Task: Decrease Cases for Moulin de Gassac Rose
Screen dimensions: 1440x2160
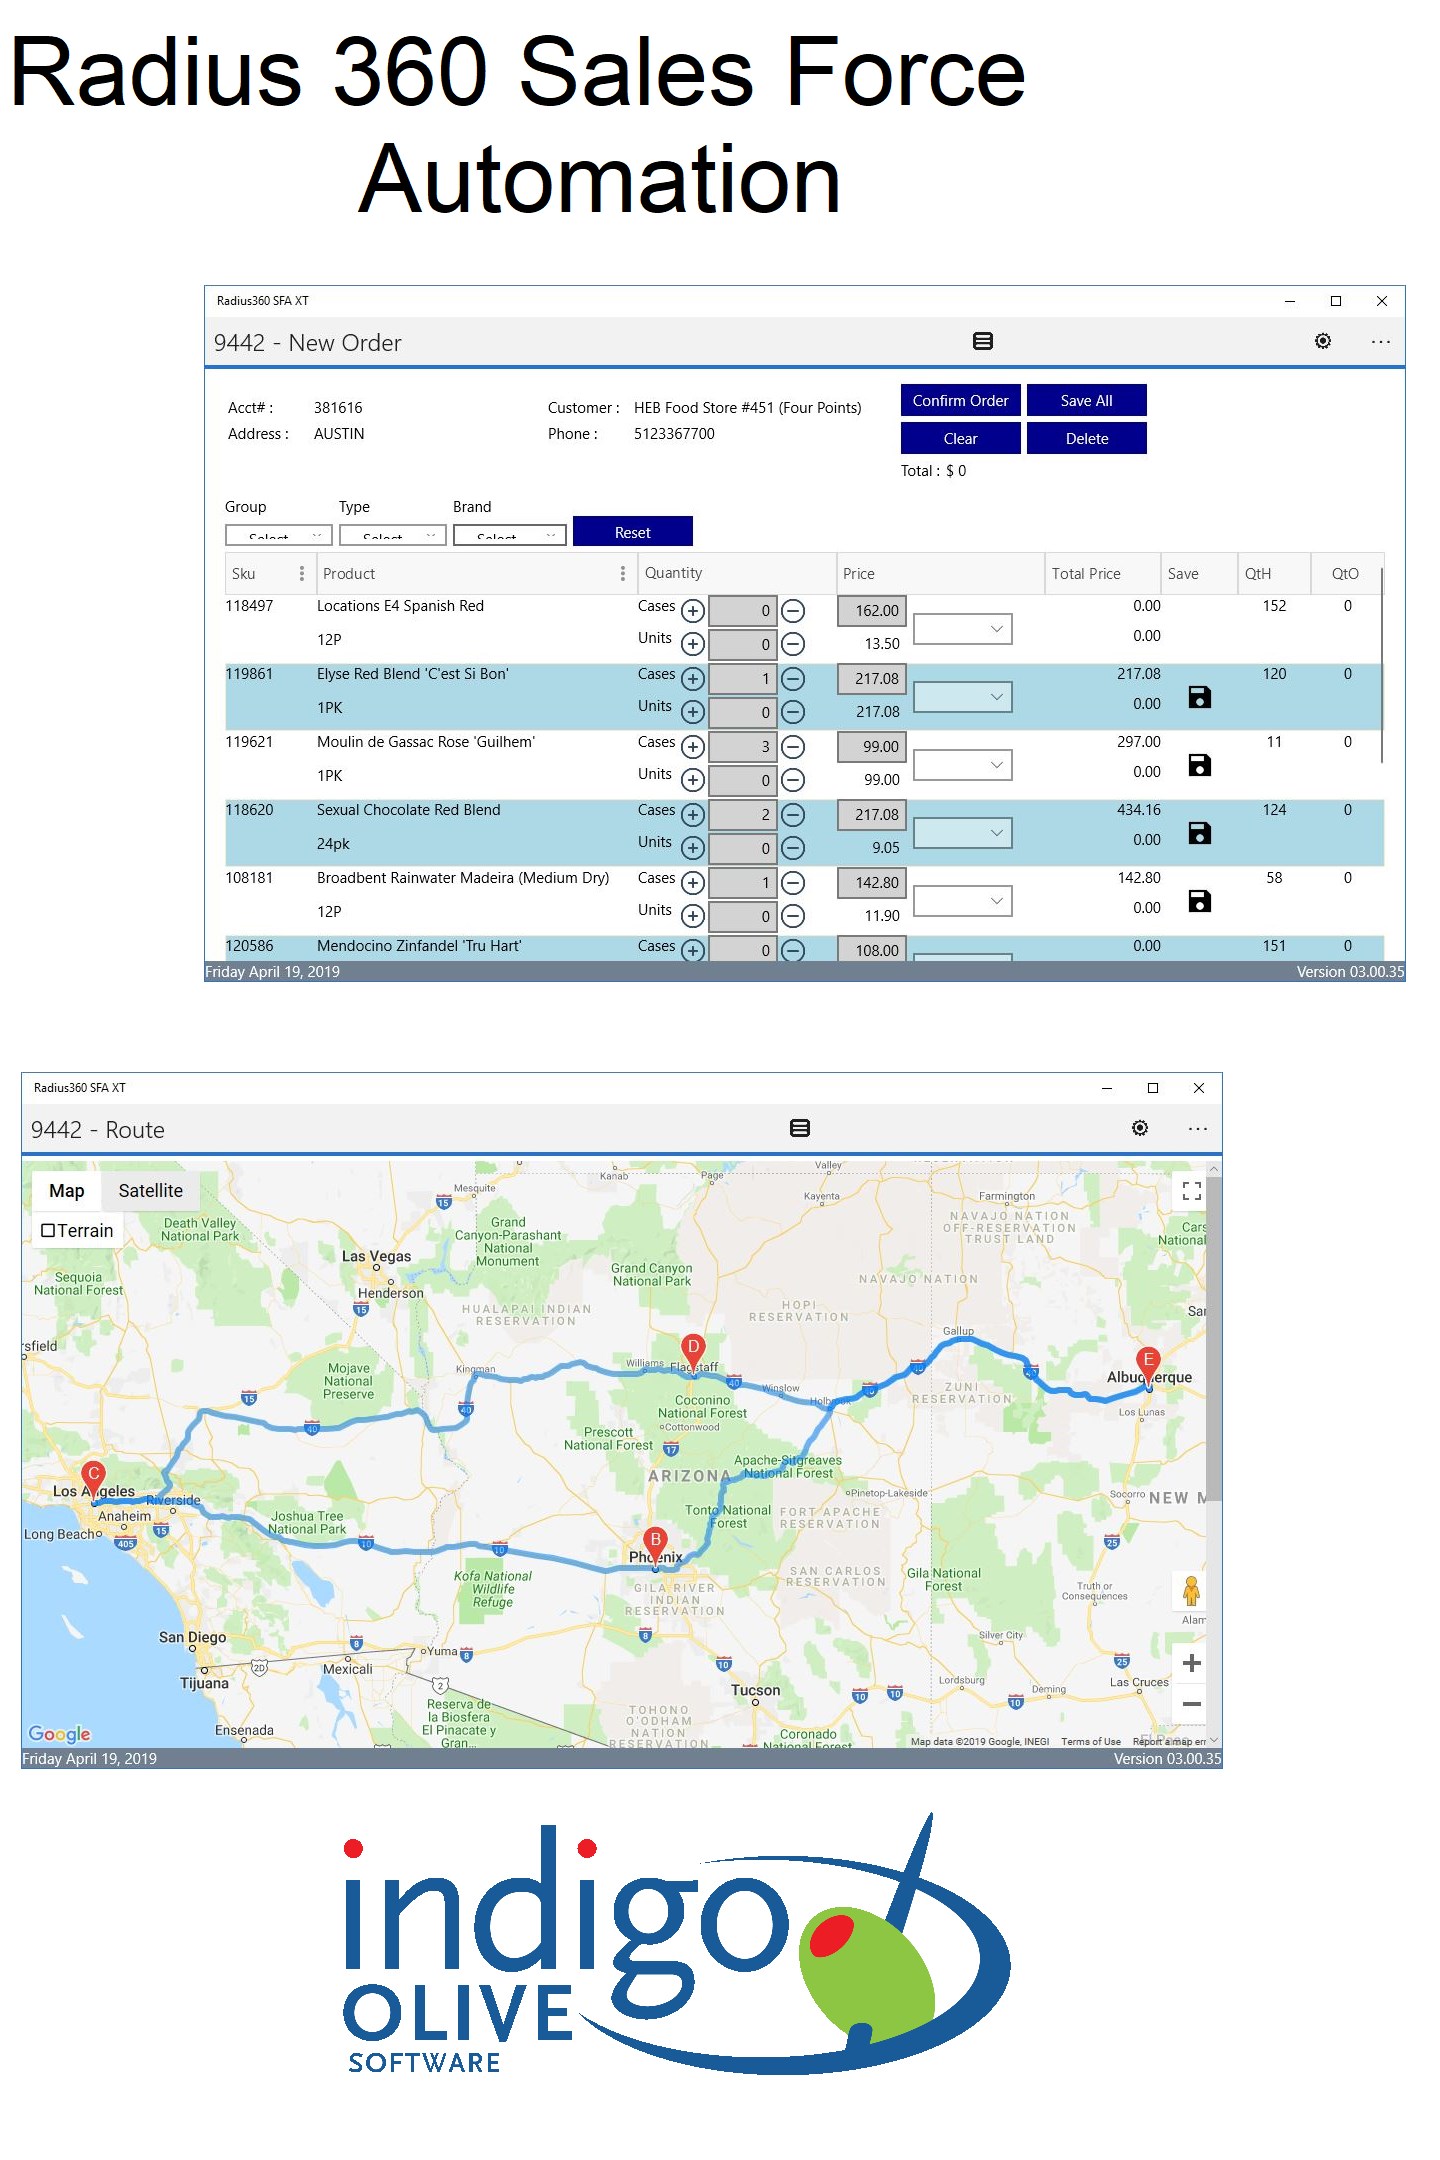Action: pos(793,747)
